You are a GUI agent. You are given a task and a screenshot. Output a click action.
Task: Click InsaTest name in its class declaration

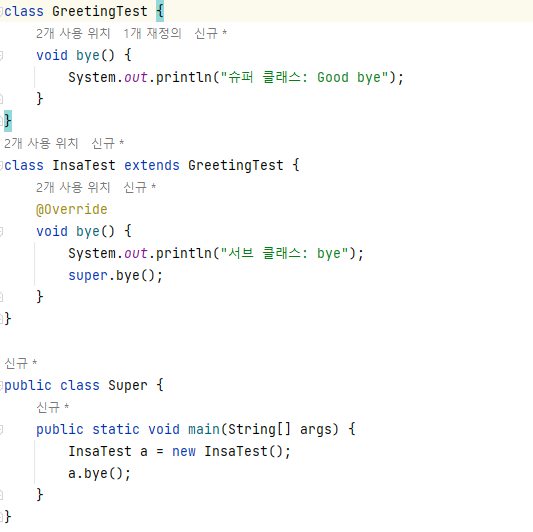84,166
